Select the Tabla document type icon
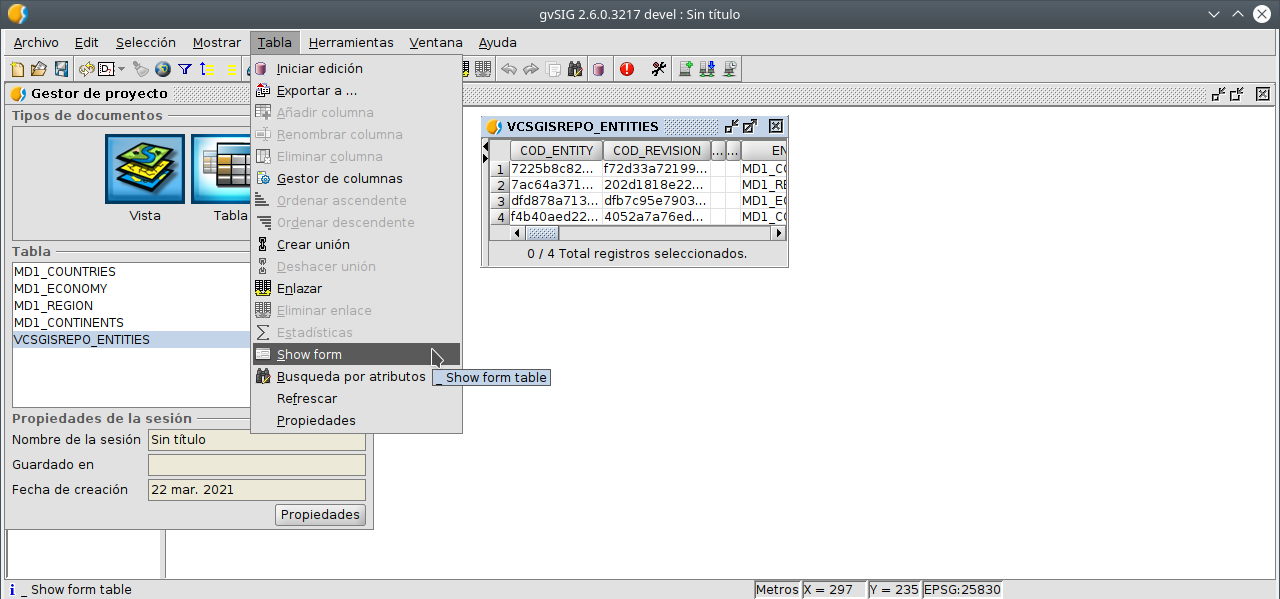1280x599 pixels. (x=220, y=169)
